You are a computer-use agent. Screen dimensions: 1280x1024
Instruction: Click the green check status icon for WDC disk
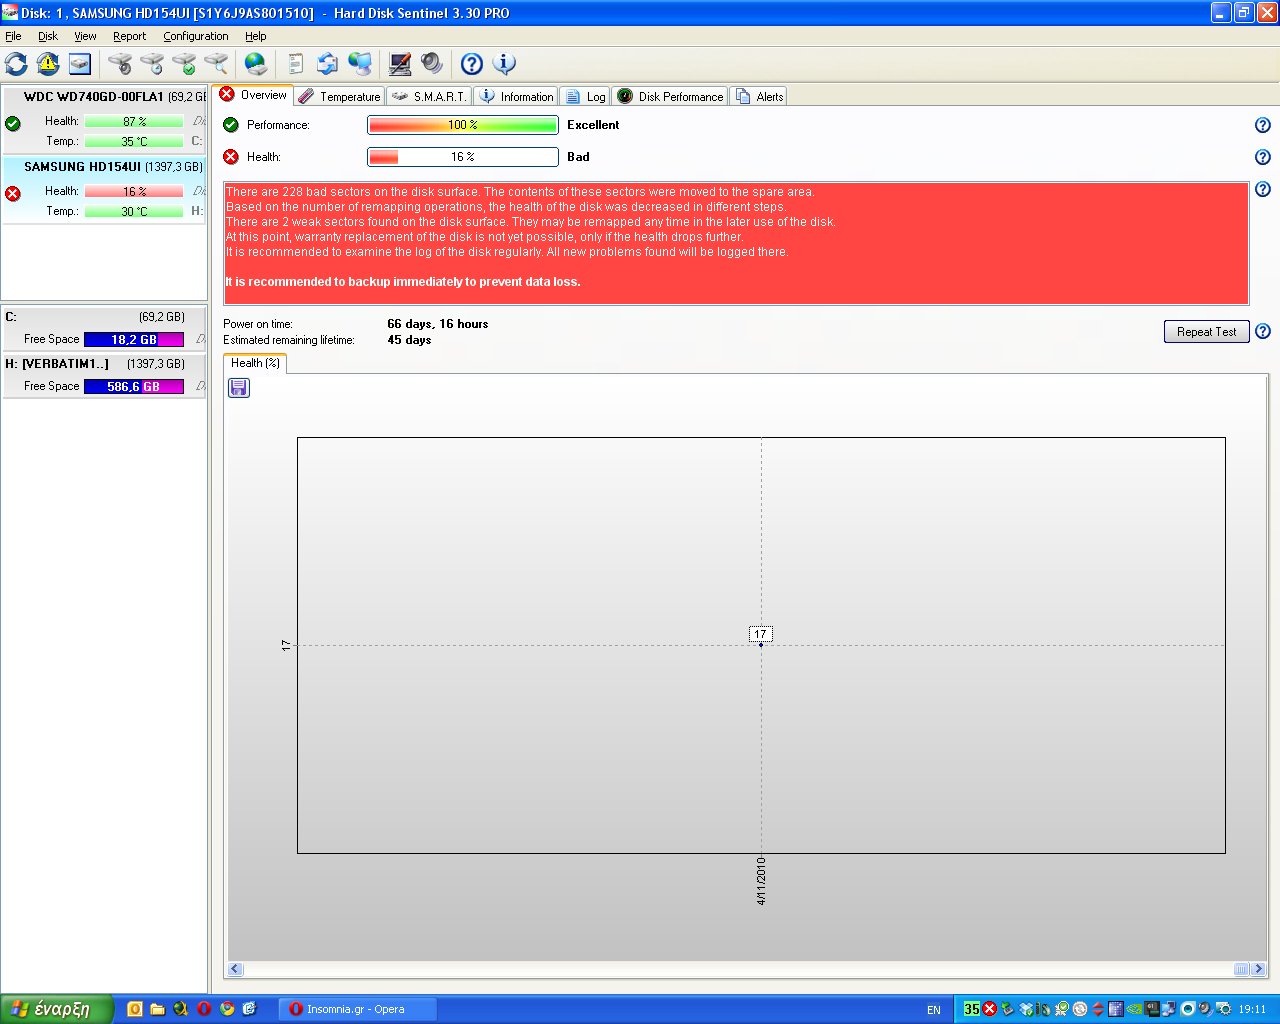coord(13,124)
